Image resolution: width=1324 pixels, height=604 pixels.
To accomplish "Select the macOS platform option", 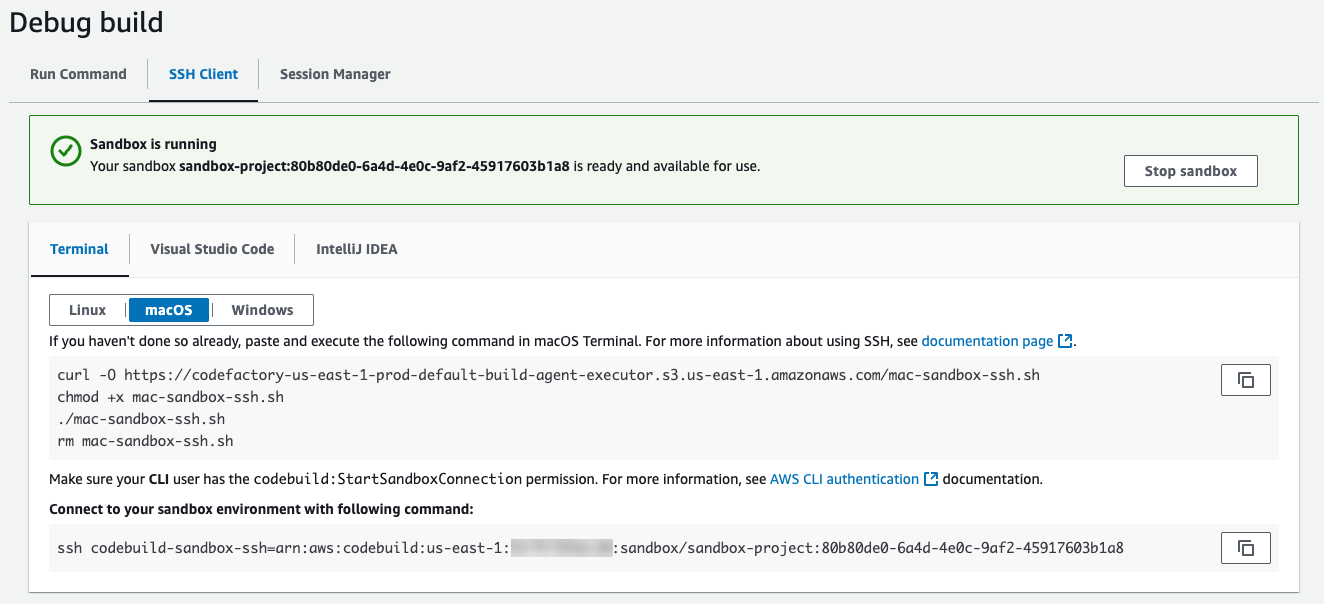I will point(169,309).
